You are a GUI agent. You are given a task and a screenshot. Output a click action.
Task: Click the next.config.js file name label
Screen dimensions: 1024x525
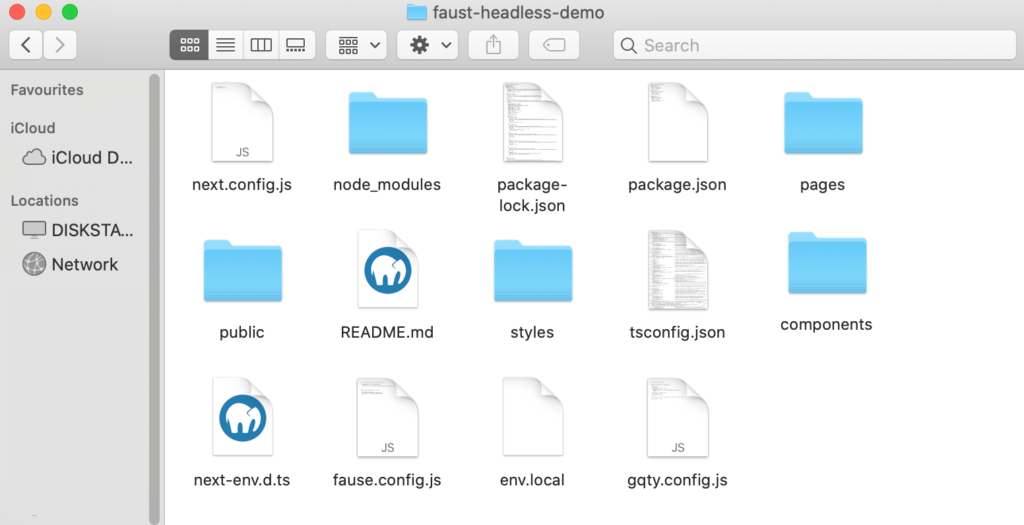pyautogui.click(x=242, y=185)
